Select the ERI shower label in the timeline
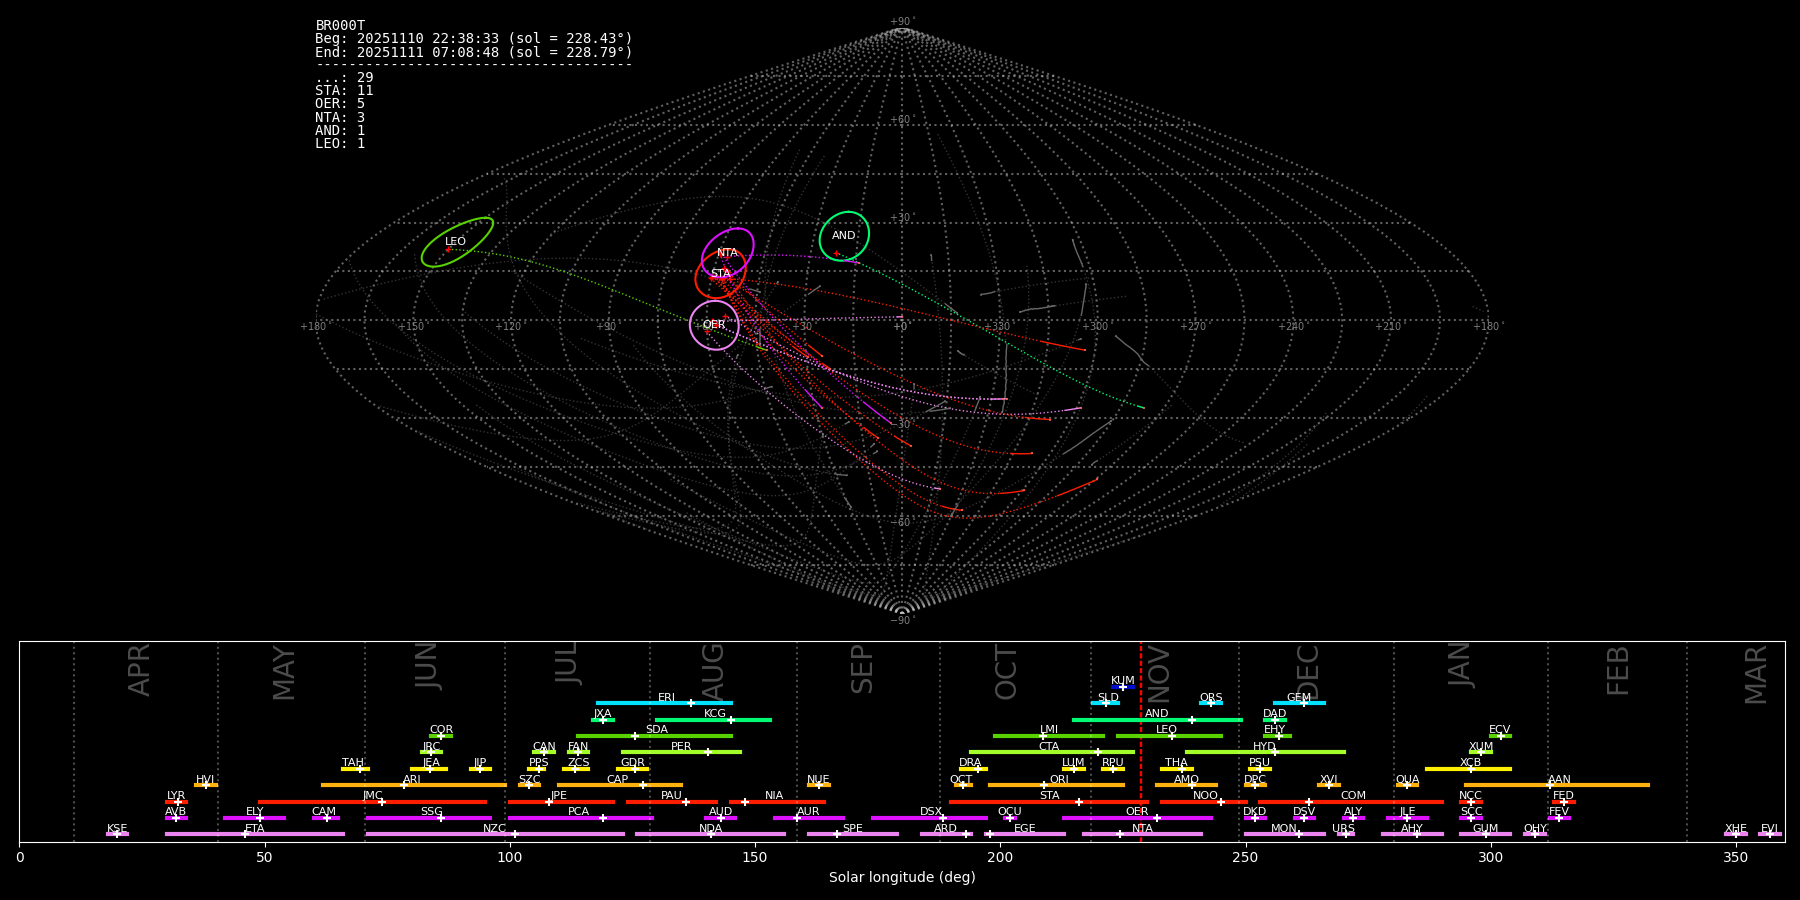The height and width of the screenshot is (900, 1800). pyautogui.click(x=667, y=698)
